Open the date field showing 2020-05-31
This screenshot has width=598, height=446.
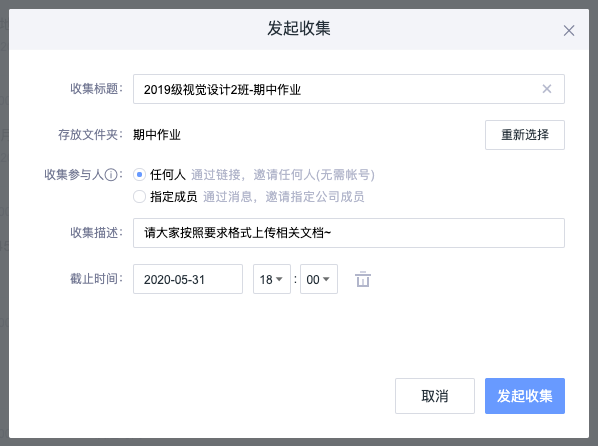pyautogui.click(x=188, y=279)
